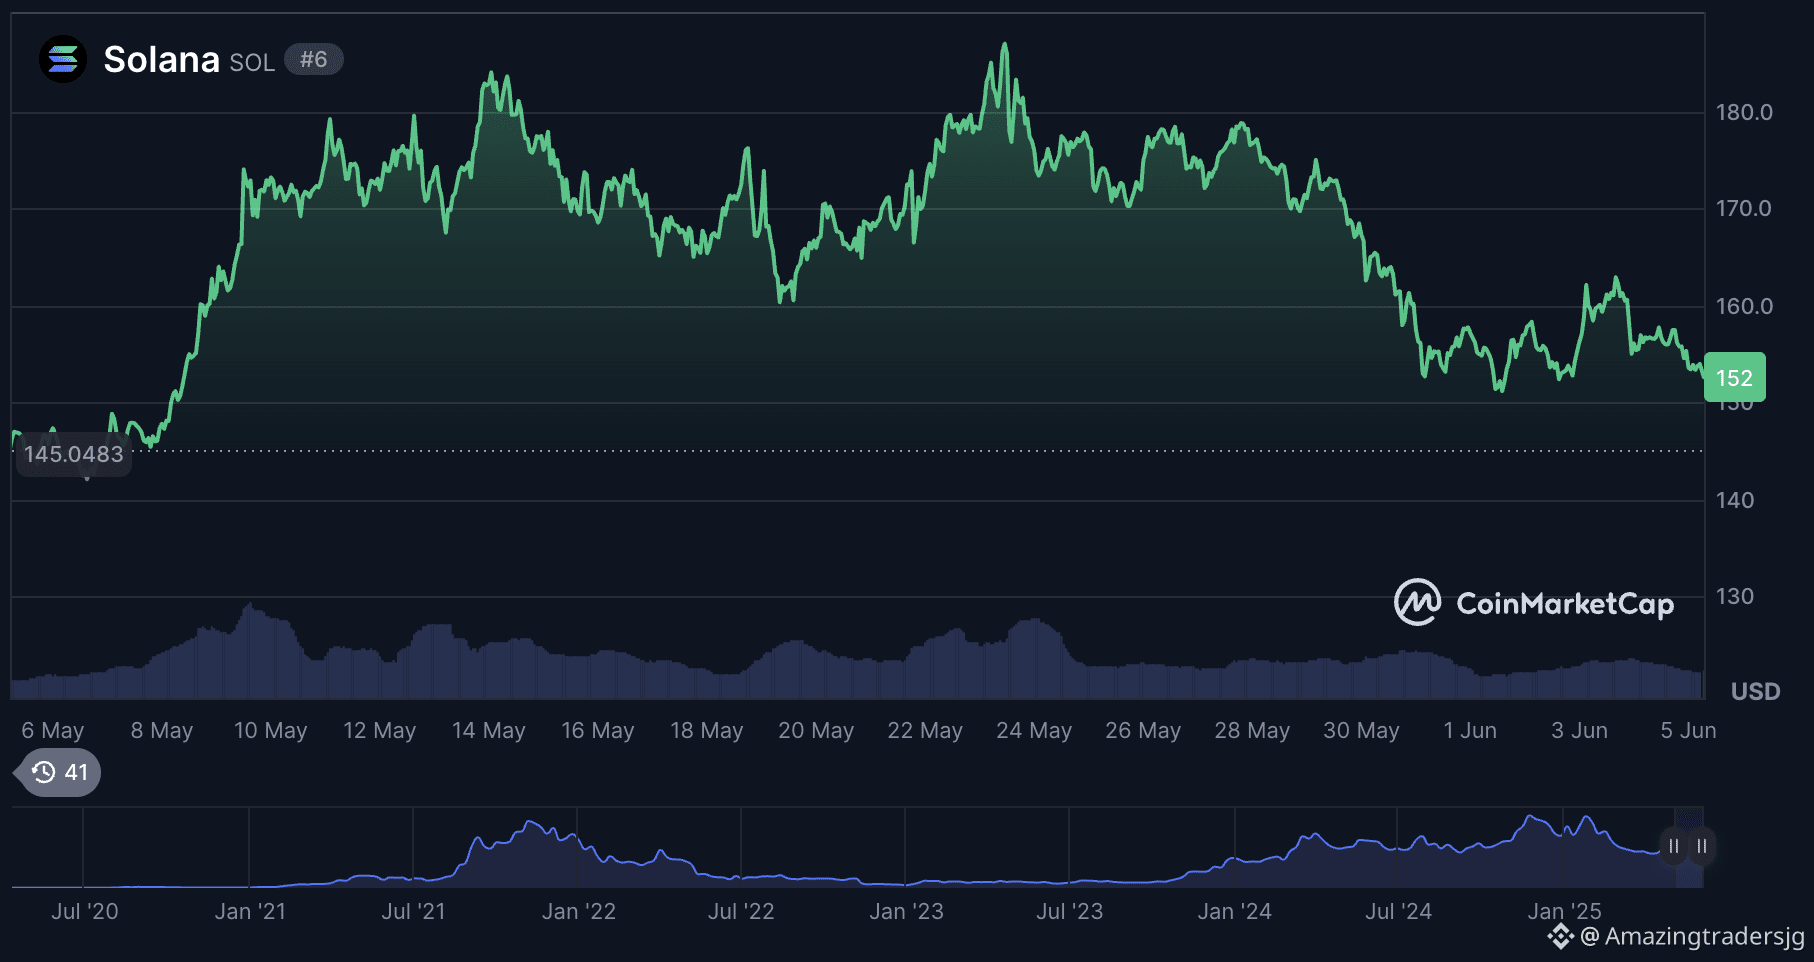Click Jul '23 on the navigator timeline

coord(1069,911)
